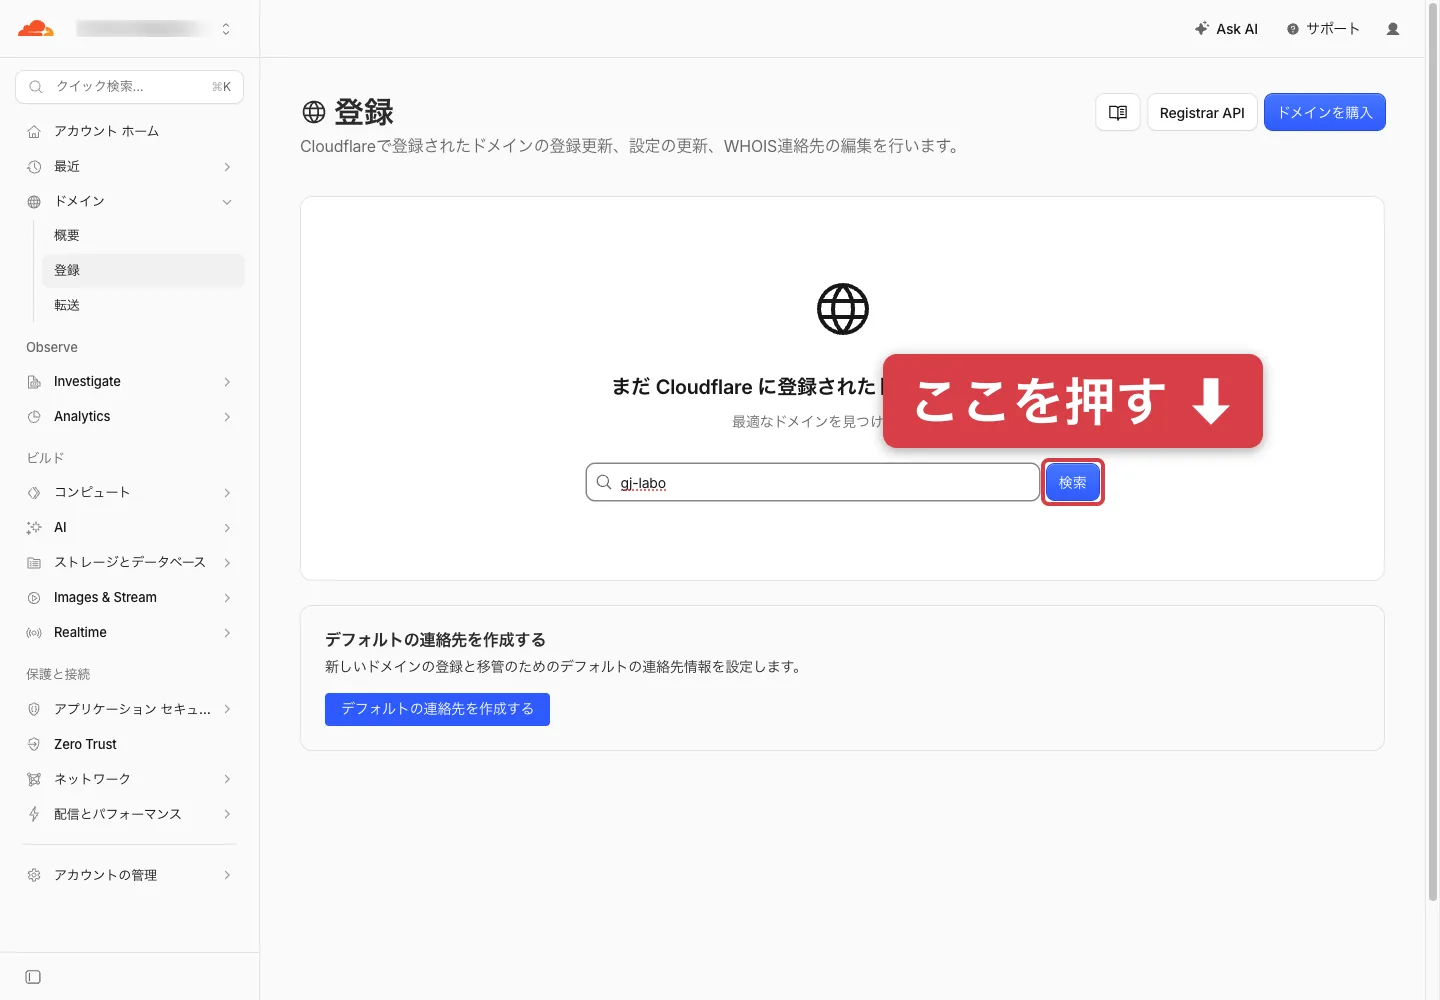Click the ドメイン globe icon in sidebar

34,202
